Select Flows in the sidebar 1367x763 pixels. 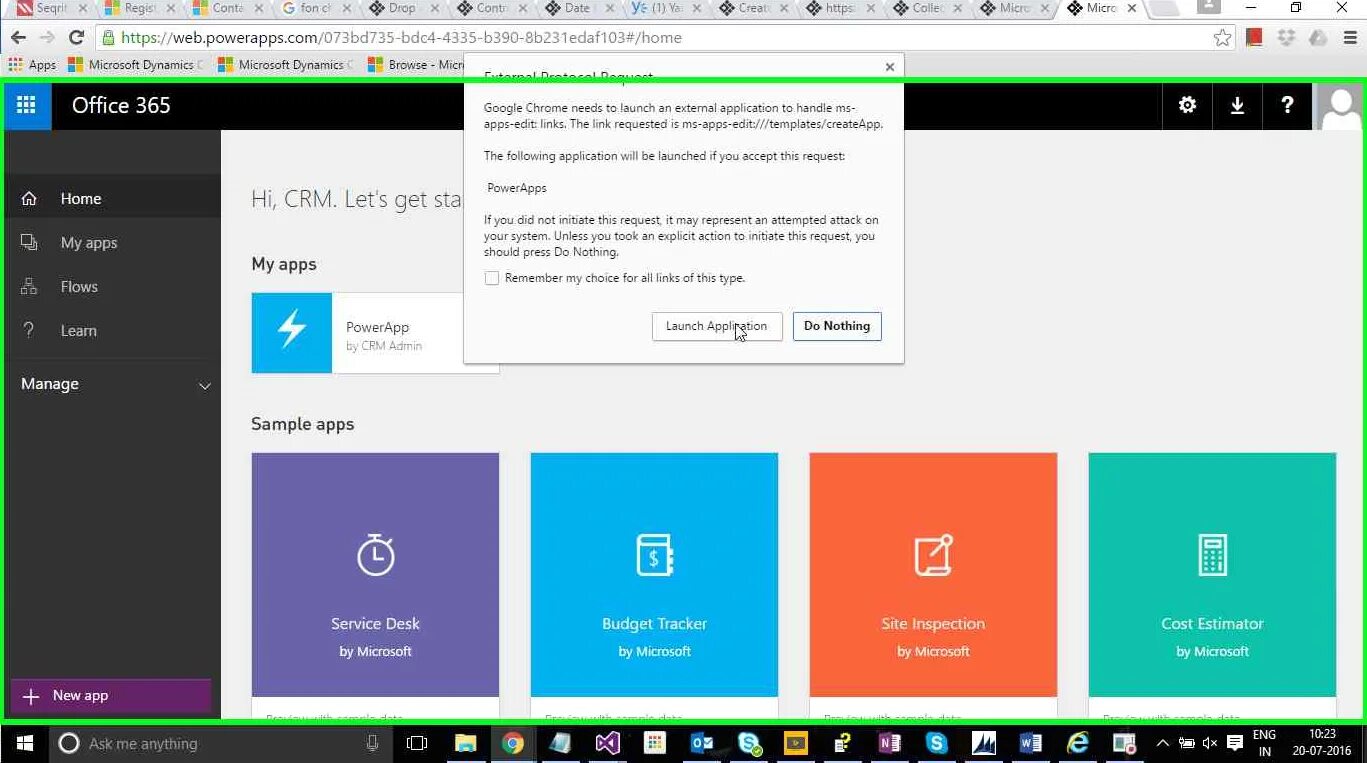pyautogui.click(x=112, y=286)
